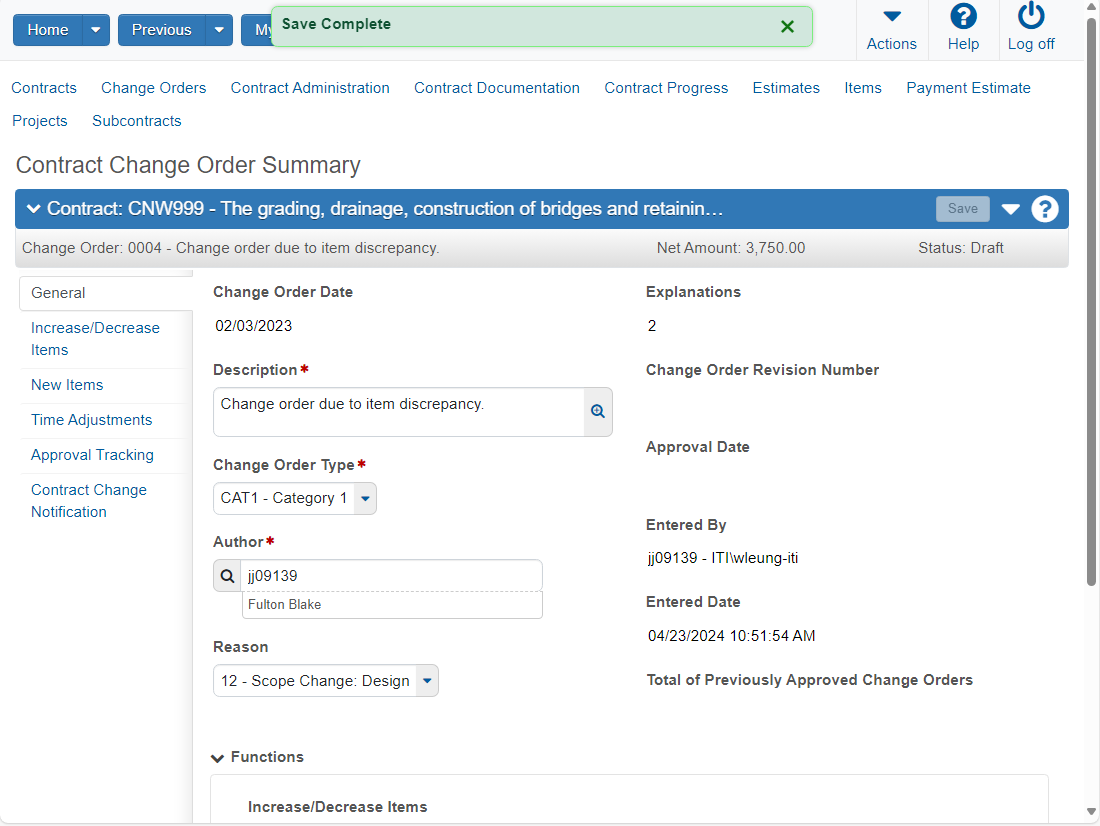
Task: Open the Home button dropdown arrow
Action: click(96, 30)
